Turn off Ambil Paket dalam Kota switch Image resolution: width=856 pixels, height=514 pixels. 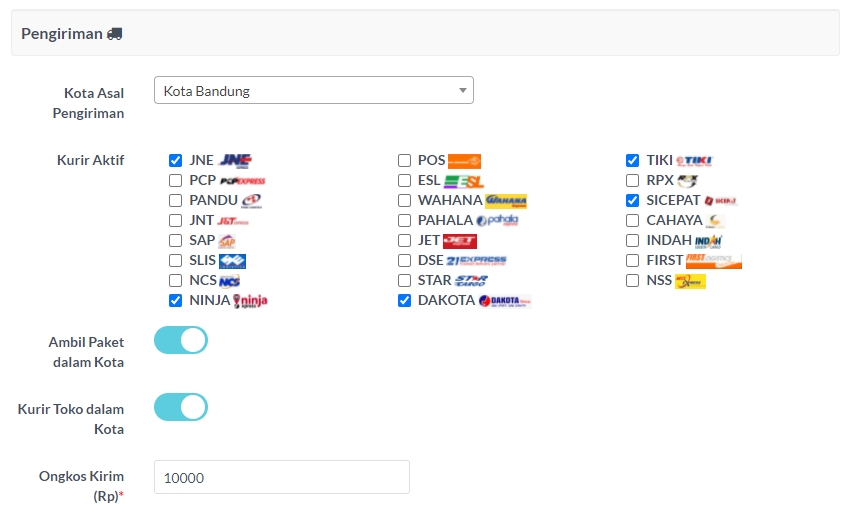pos(181,340)
